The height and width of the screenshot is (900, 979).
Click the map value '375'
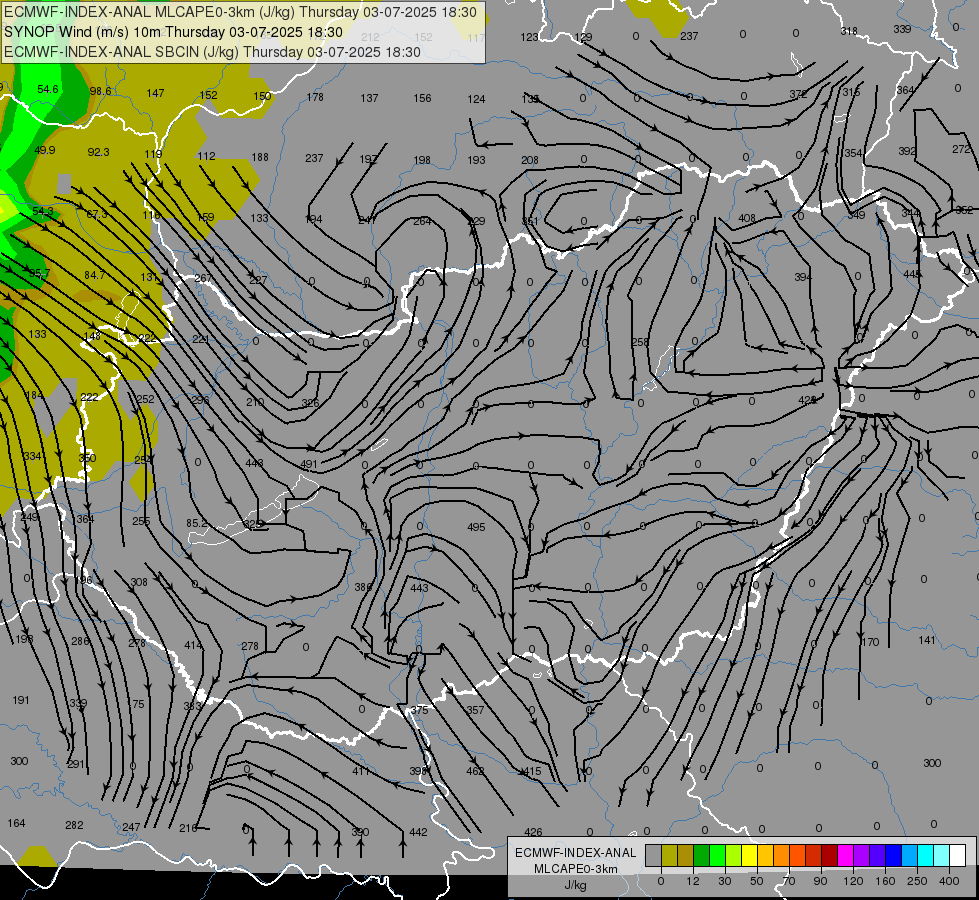coord(420,710)
